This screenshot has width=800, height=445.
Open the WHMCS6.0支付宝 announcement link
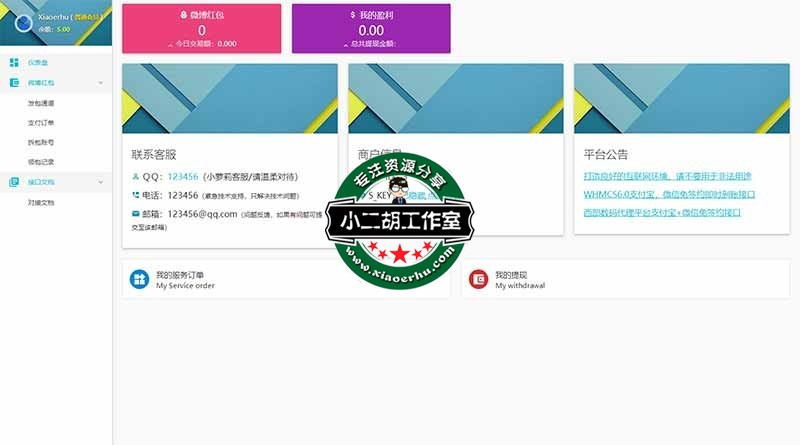668,195
